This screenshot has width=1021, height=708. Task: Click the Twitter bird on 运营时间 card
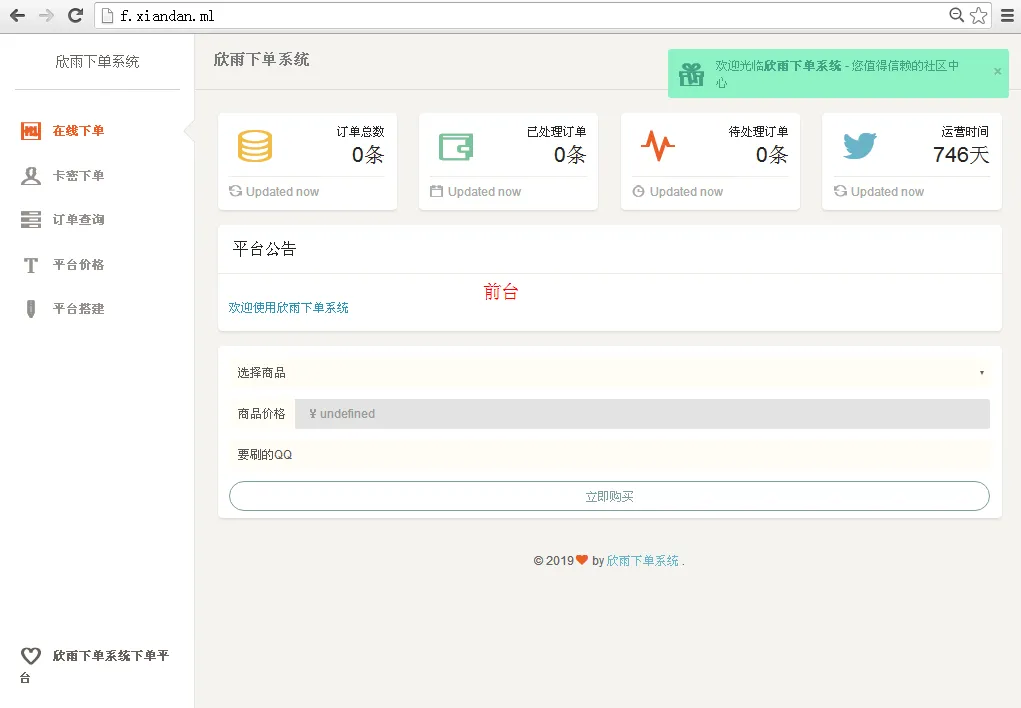pos(858,146)
